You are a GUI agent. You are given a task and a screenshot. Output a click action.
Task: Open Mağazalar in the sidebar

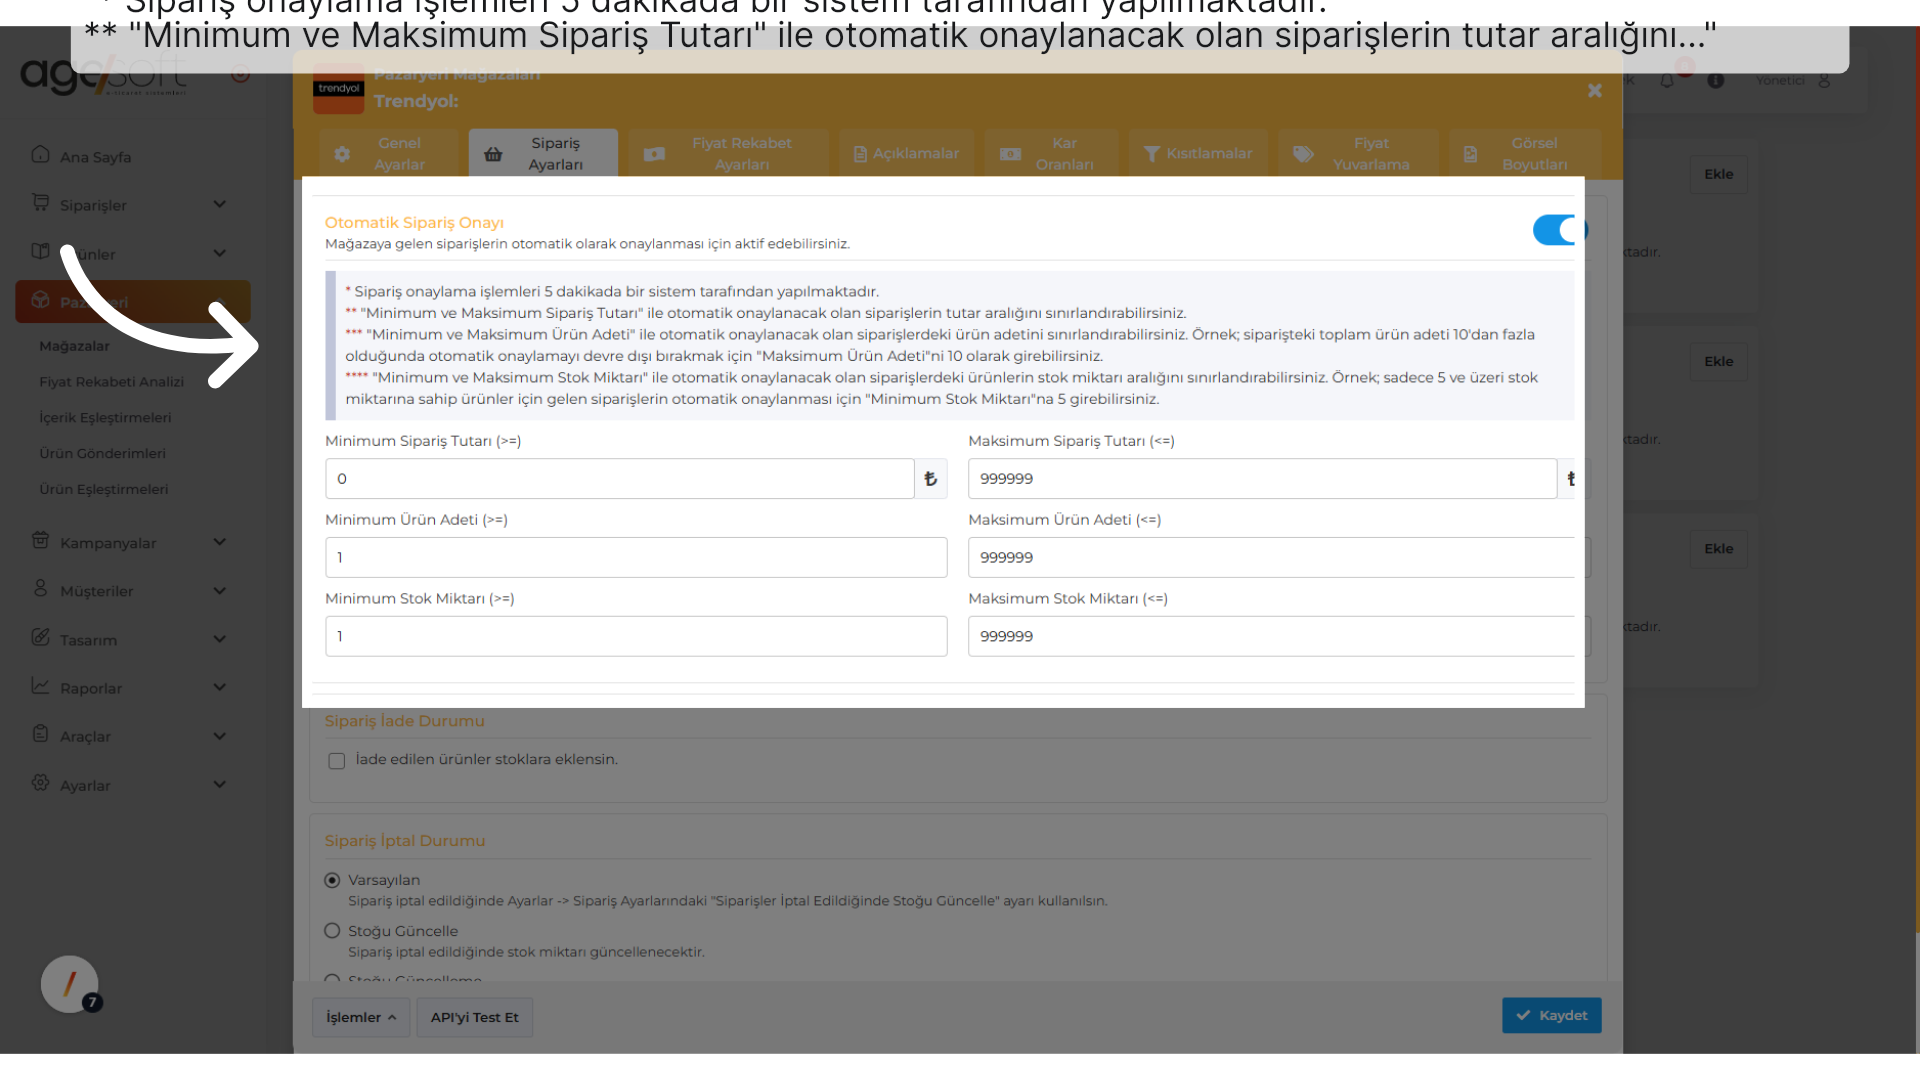coord(74,346)
